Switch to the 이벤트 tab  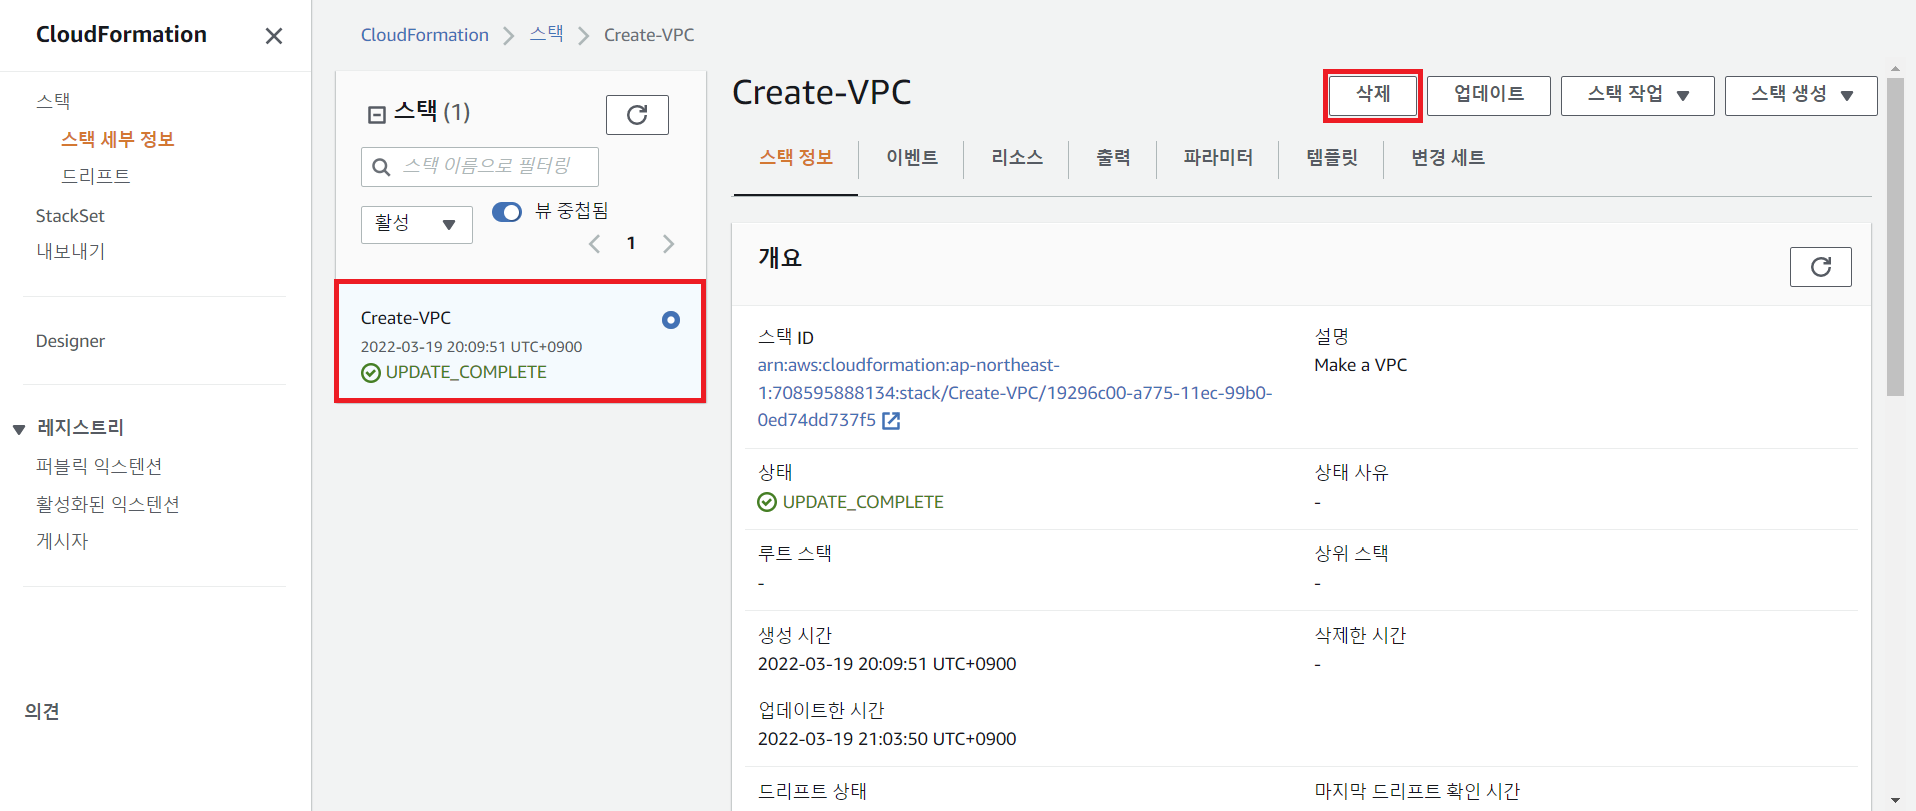912,158
